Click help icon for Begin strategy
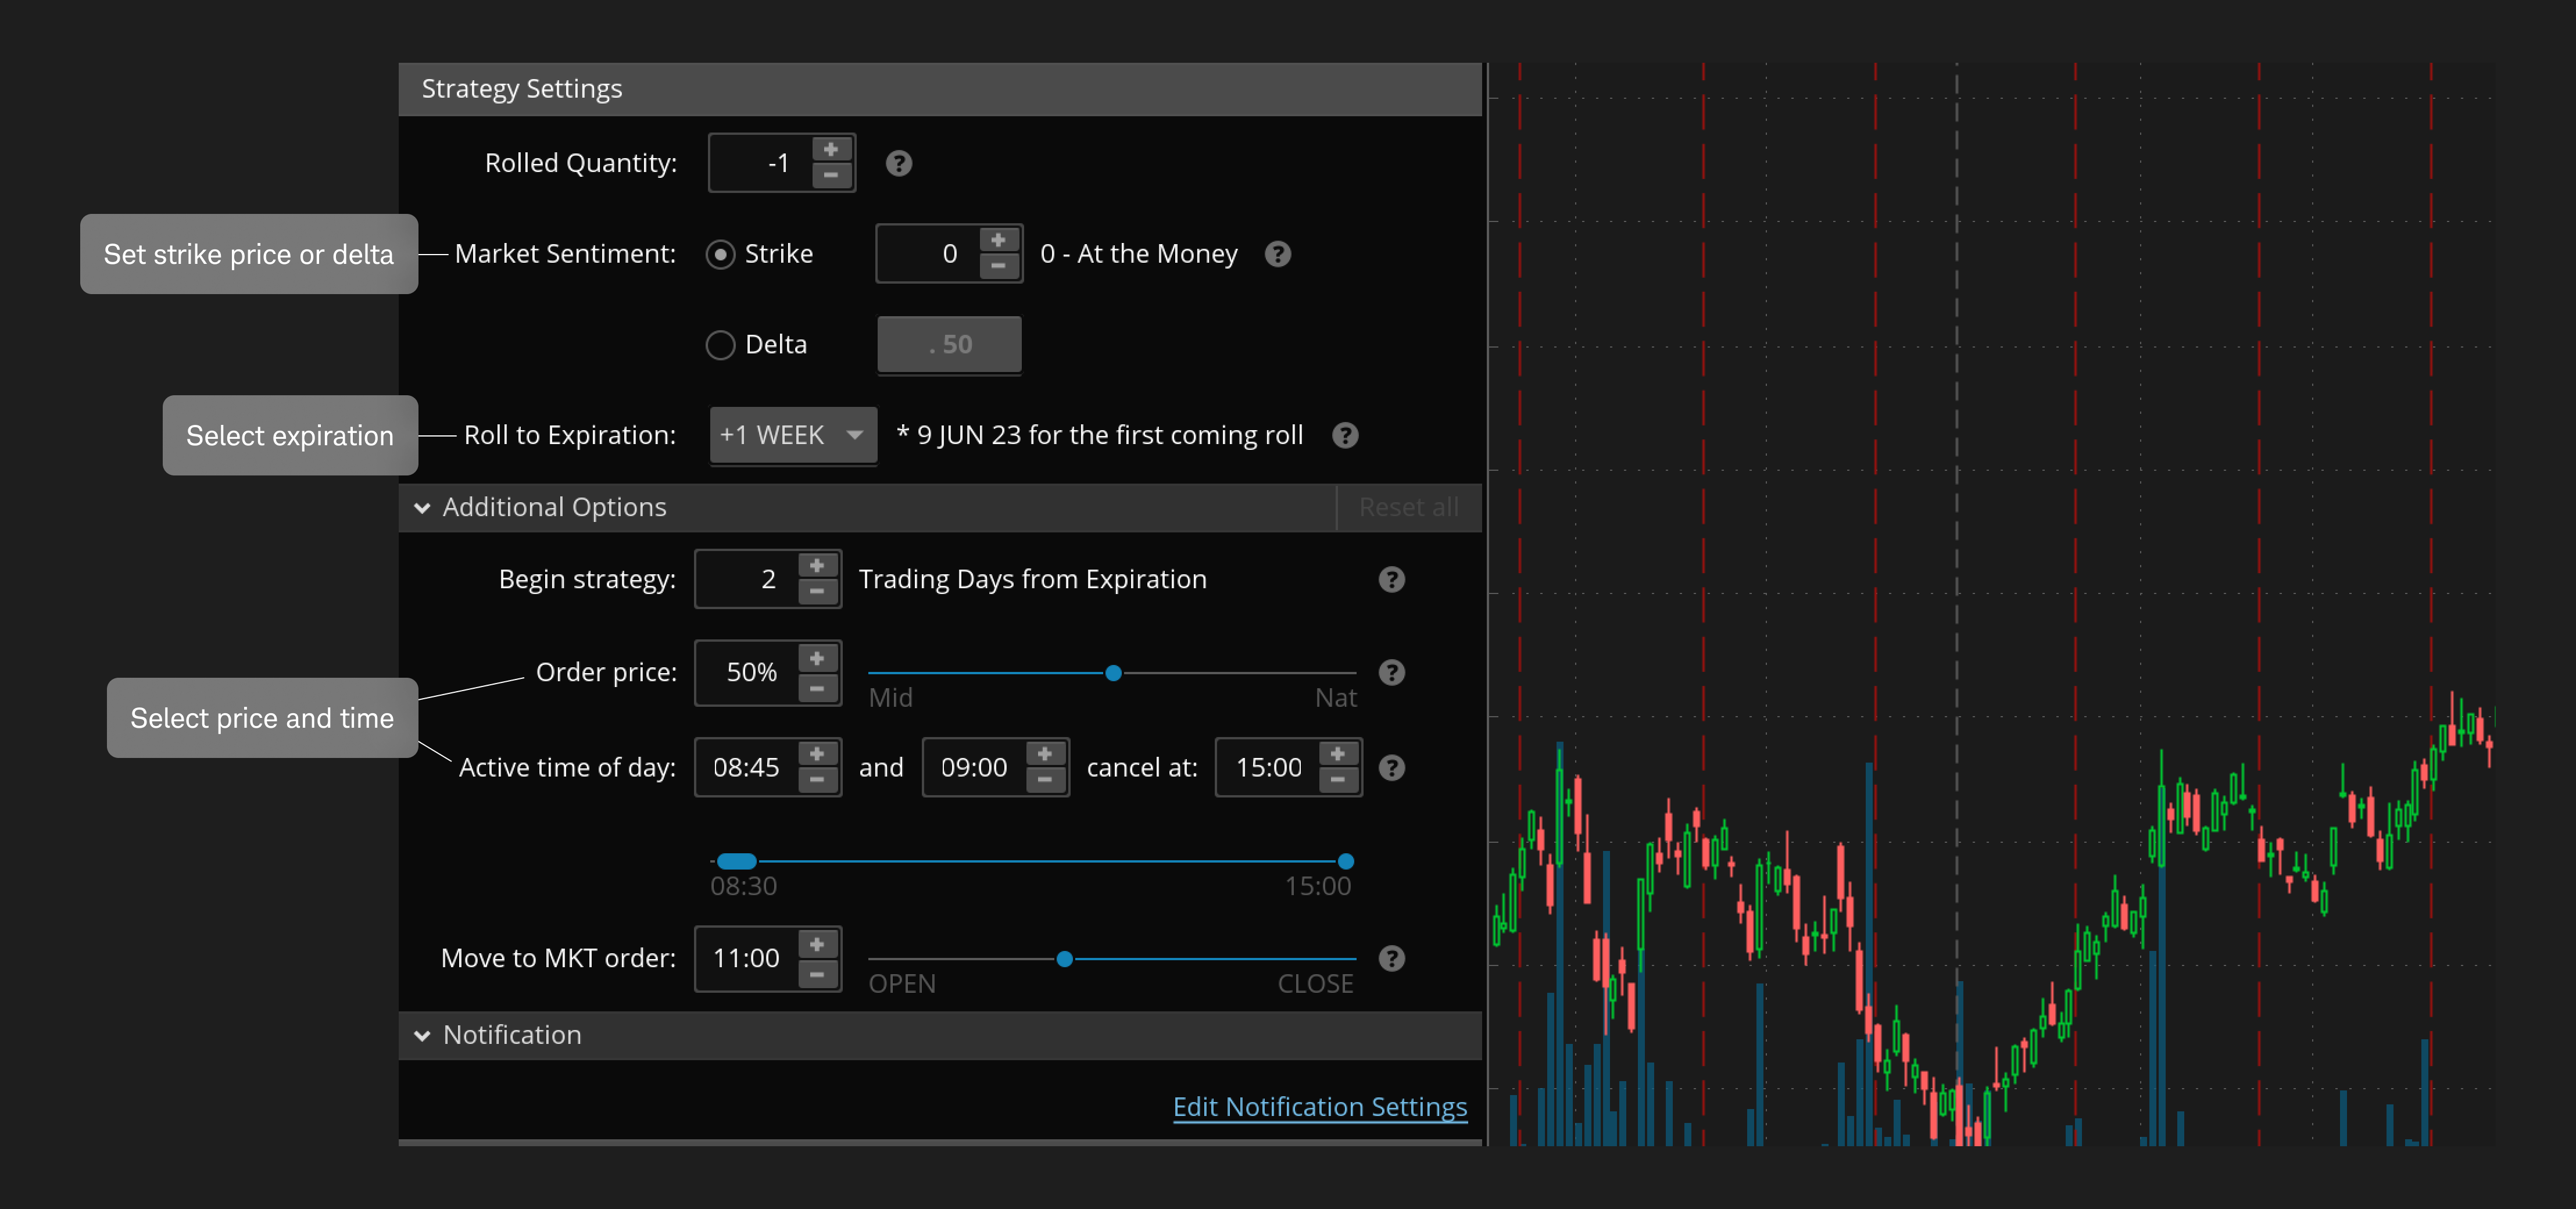This screenshot has width=2576, height=1209. click(1391, 579)
